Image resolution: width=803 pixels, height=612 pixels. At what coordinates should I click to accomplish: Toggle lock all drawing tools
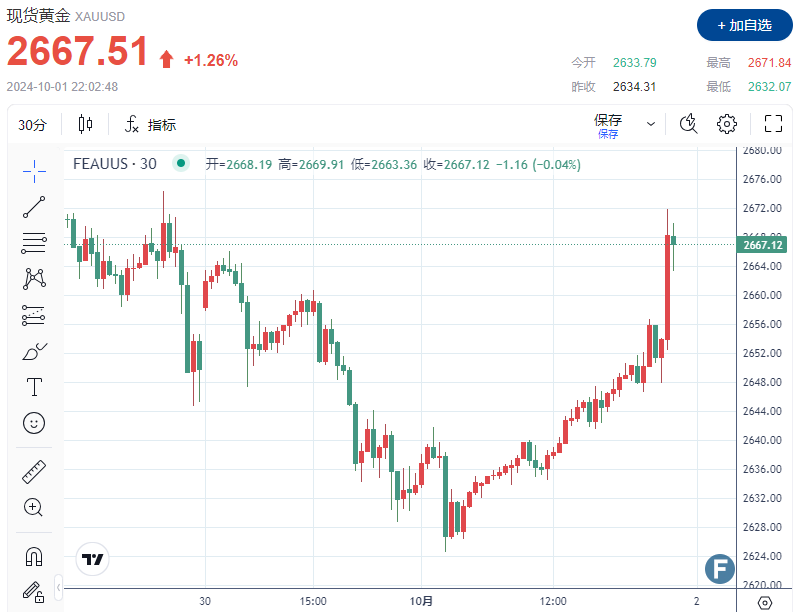[x=34, y=591]
